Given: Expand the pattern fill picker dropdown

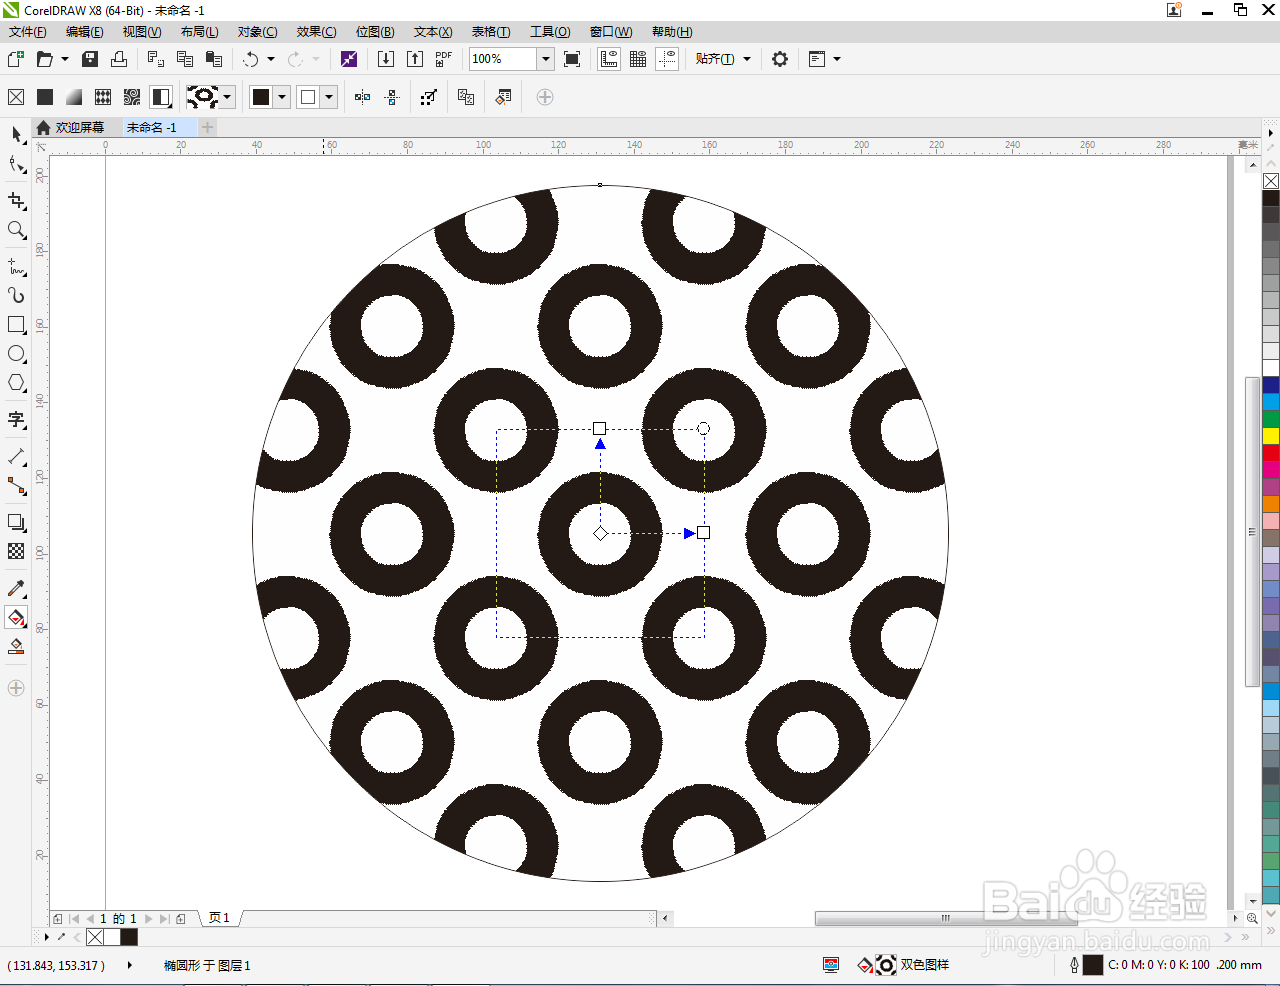Looking at the screenshot, I should [228, 97].
